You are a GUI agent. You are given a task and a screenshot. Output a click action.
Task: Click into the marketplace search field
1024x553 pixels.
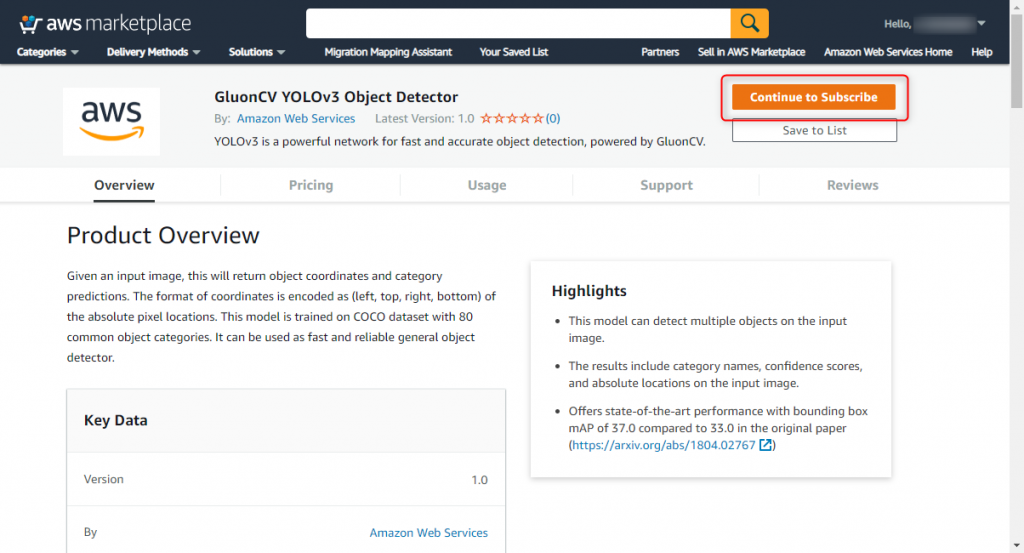click(x=518, y=24)
